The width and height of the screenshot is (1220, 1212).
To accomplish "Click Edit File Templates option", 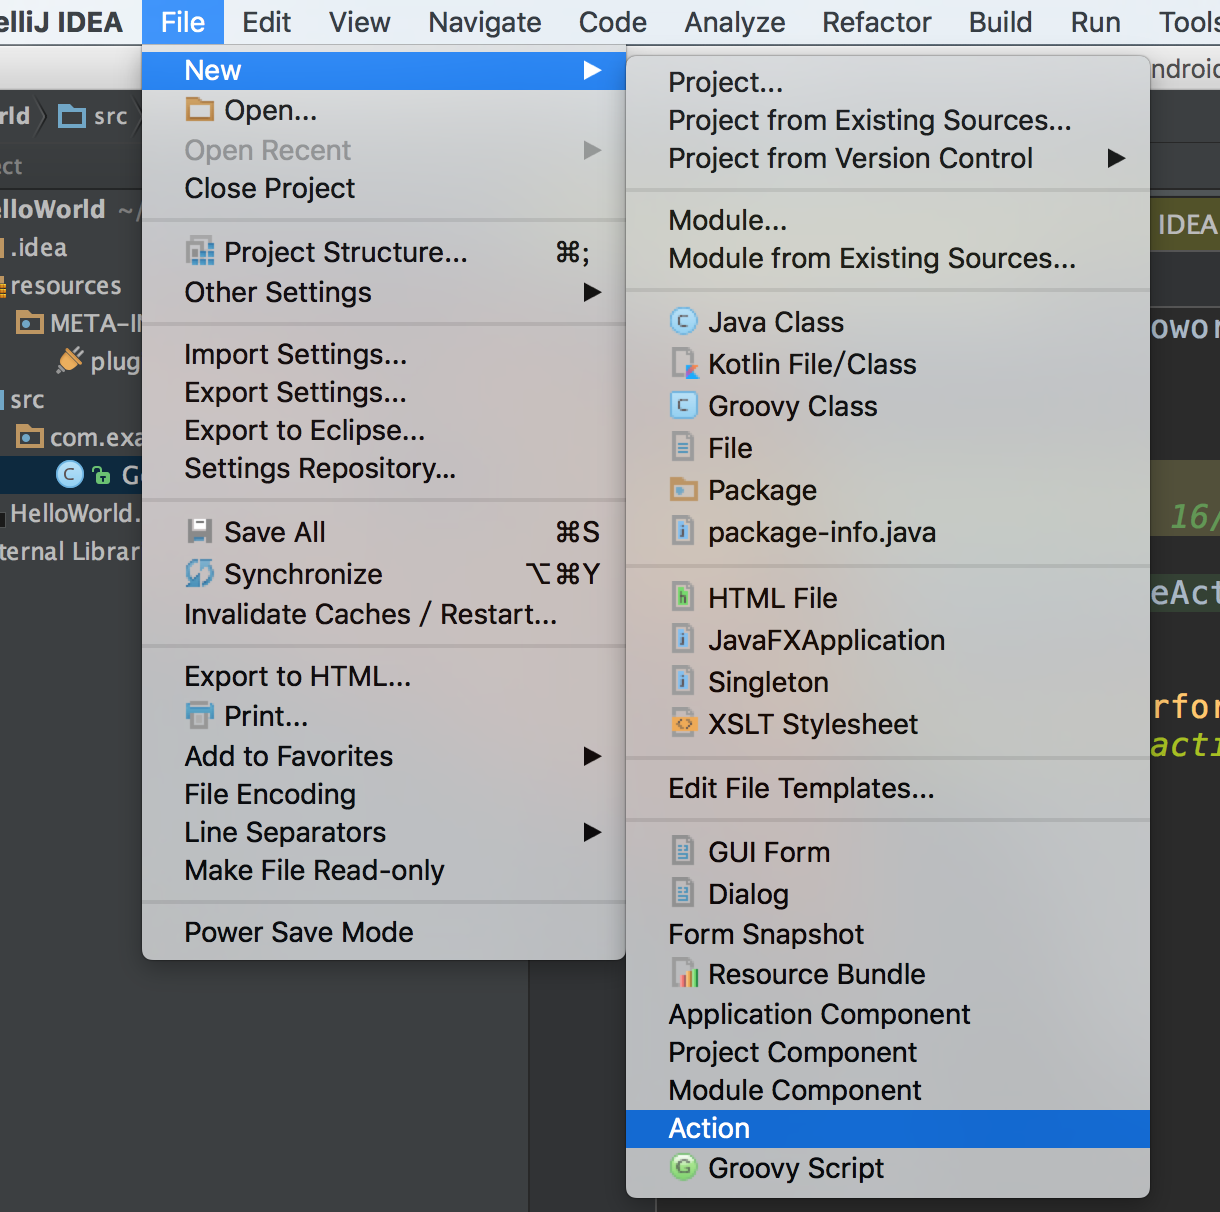I will pyautogui.click(x=801, y=788).
